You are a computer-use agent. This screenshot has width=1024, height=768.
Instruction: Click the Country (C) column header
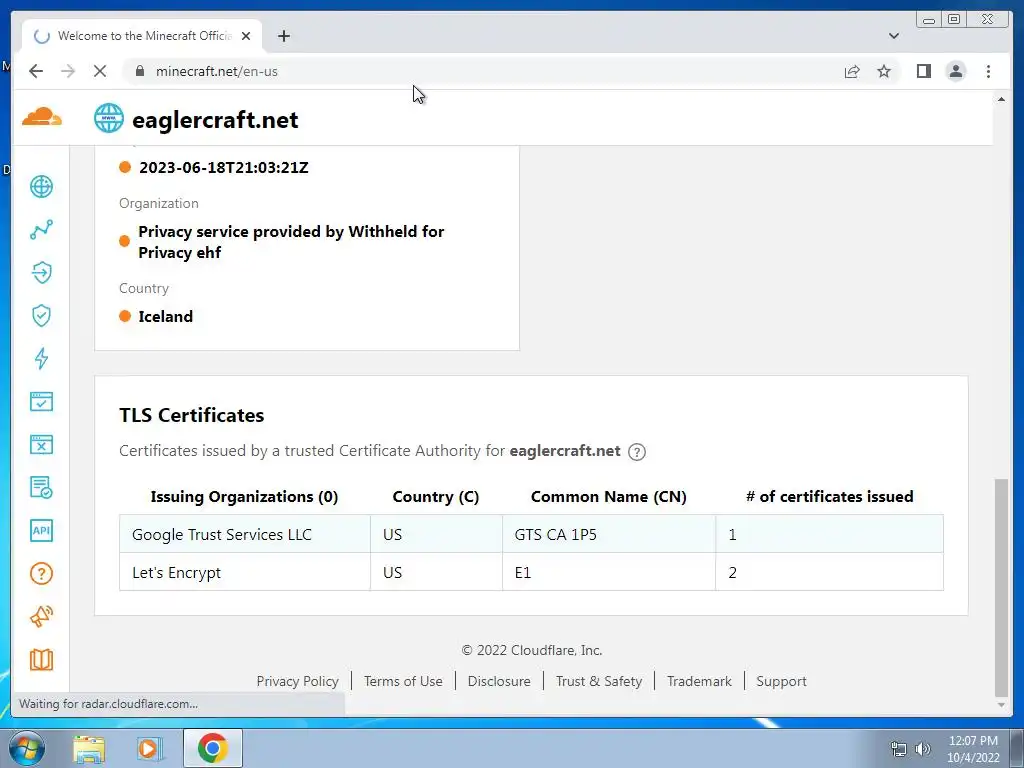(x=436, y=497)
